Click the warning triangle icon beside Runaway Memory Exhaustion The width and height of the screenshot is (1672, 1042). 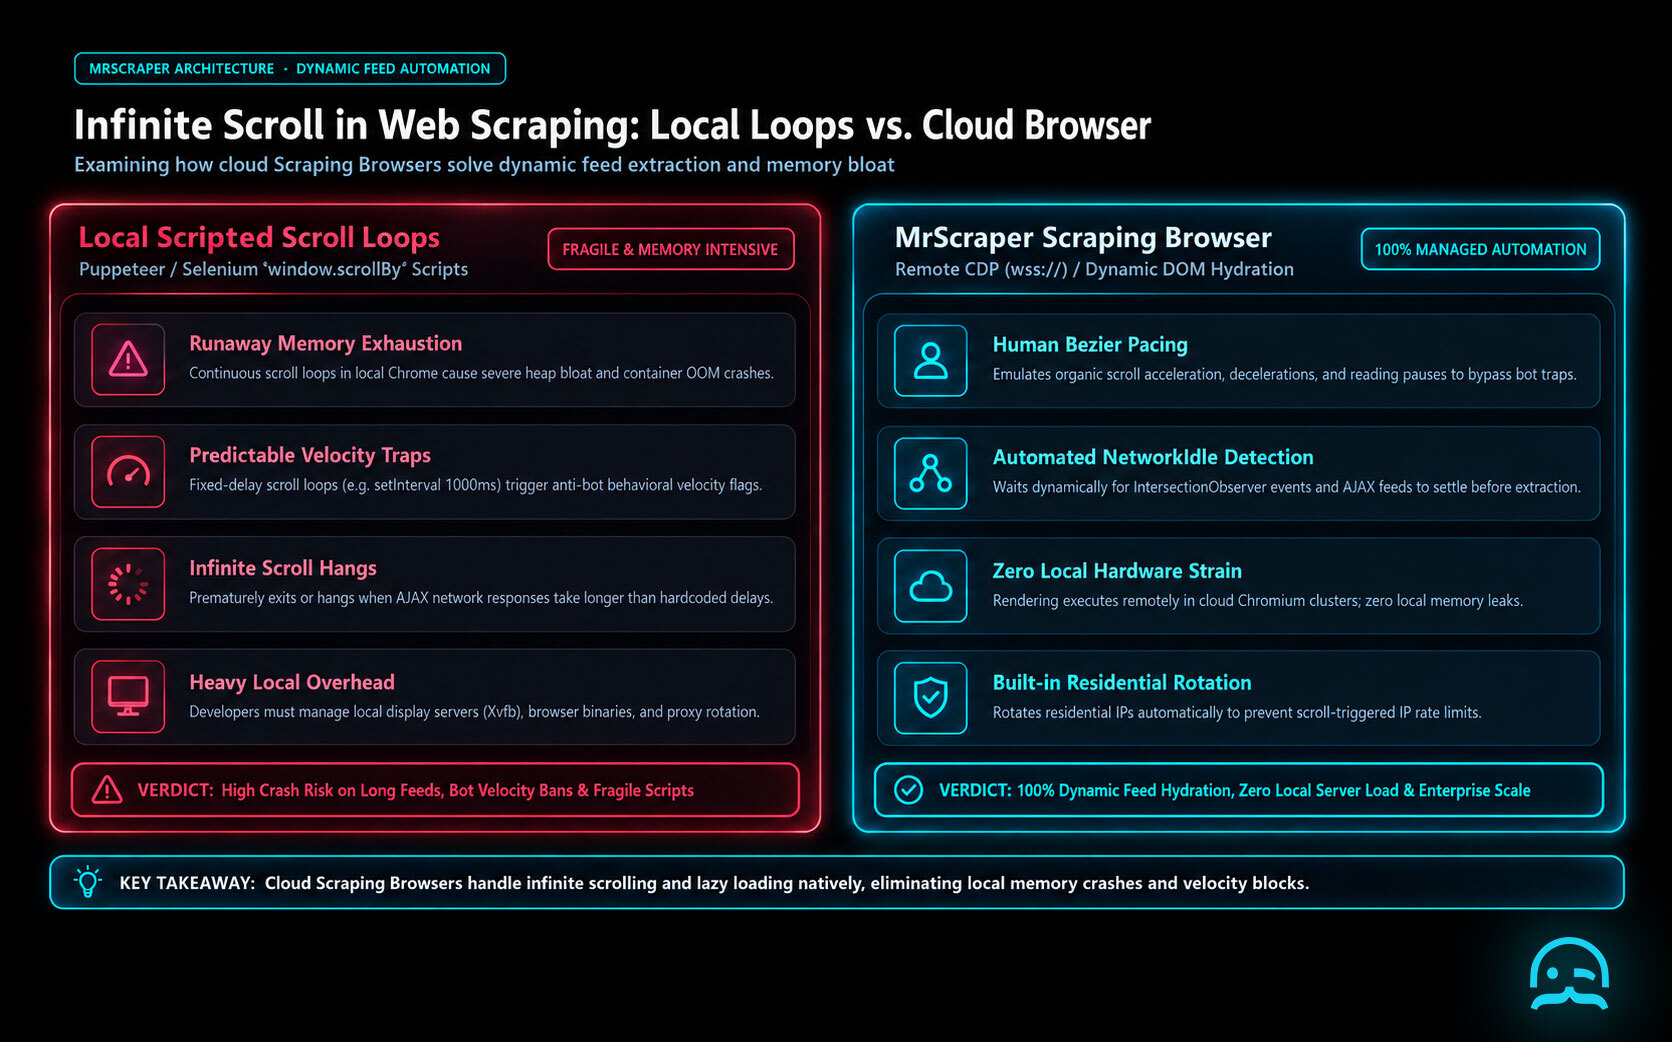[128, 359]
